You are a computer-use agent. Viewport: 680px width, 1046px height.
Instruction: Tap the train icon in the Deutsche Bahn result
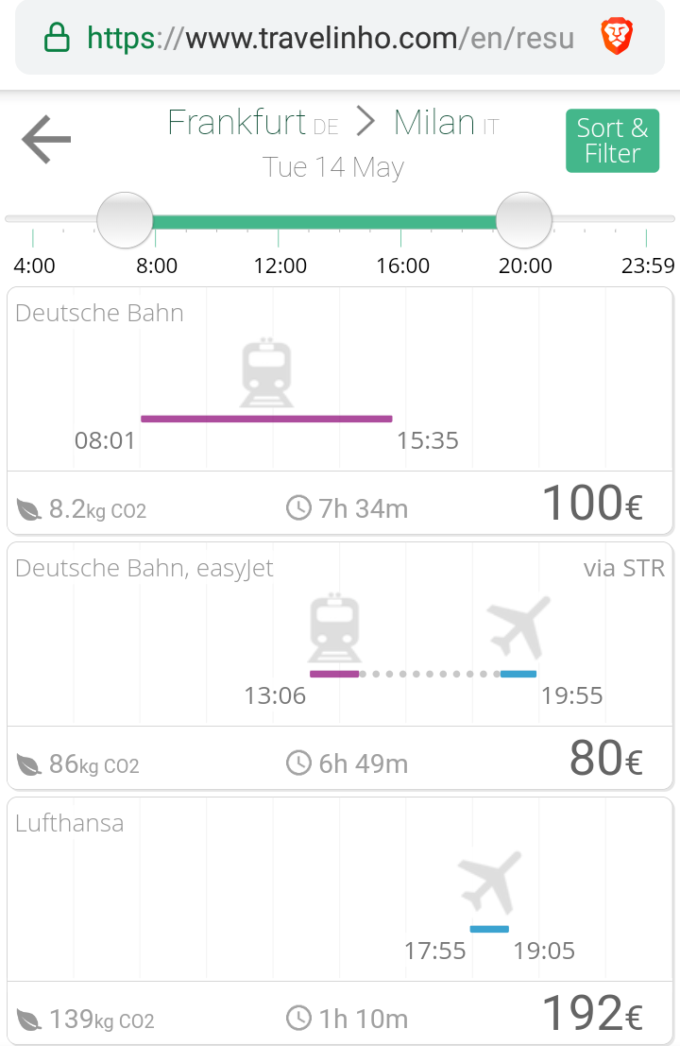click(266, 374)
